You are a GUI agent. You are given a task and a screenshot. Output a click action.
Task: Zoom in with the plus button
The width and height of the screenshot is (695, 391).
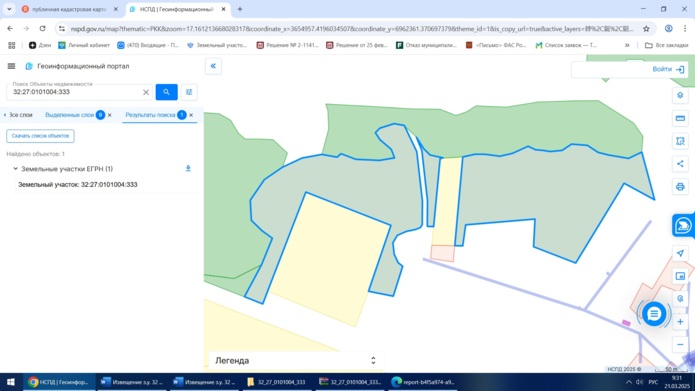point(680,321)
